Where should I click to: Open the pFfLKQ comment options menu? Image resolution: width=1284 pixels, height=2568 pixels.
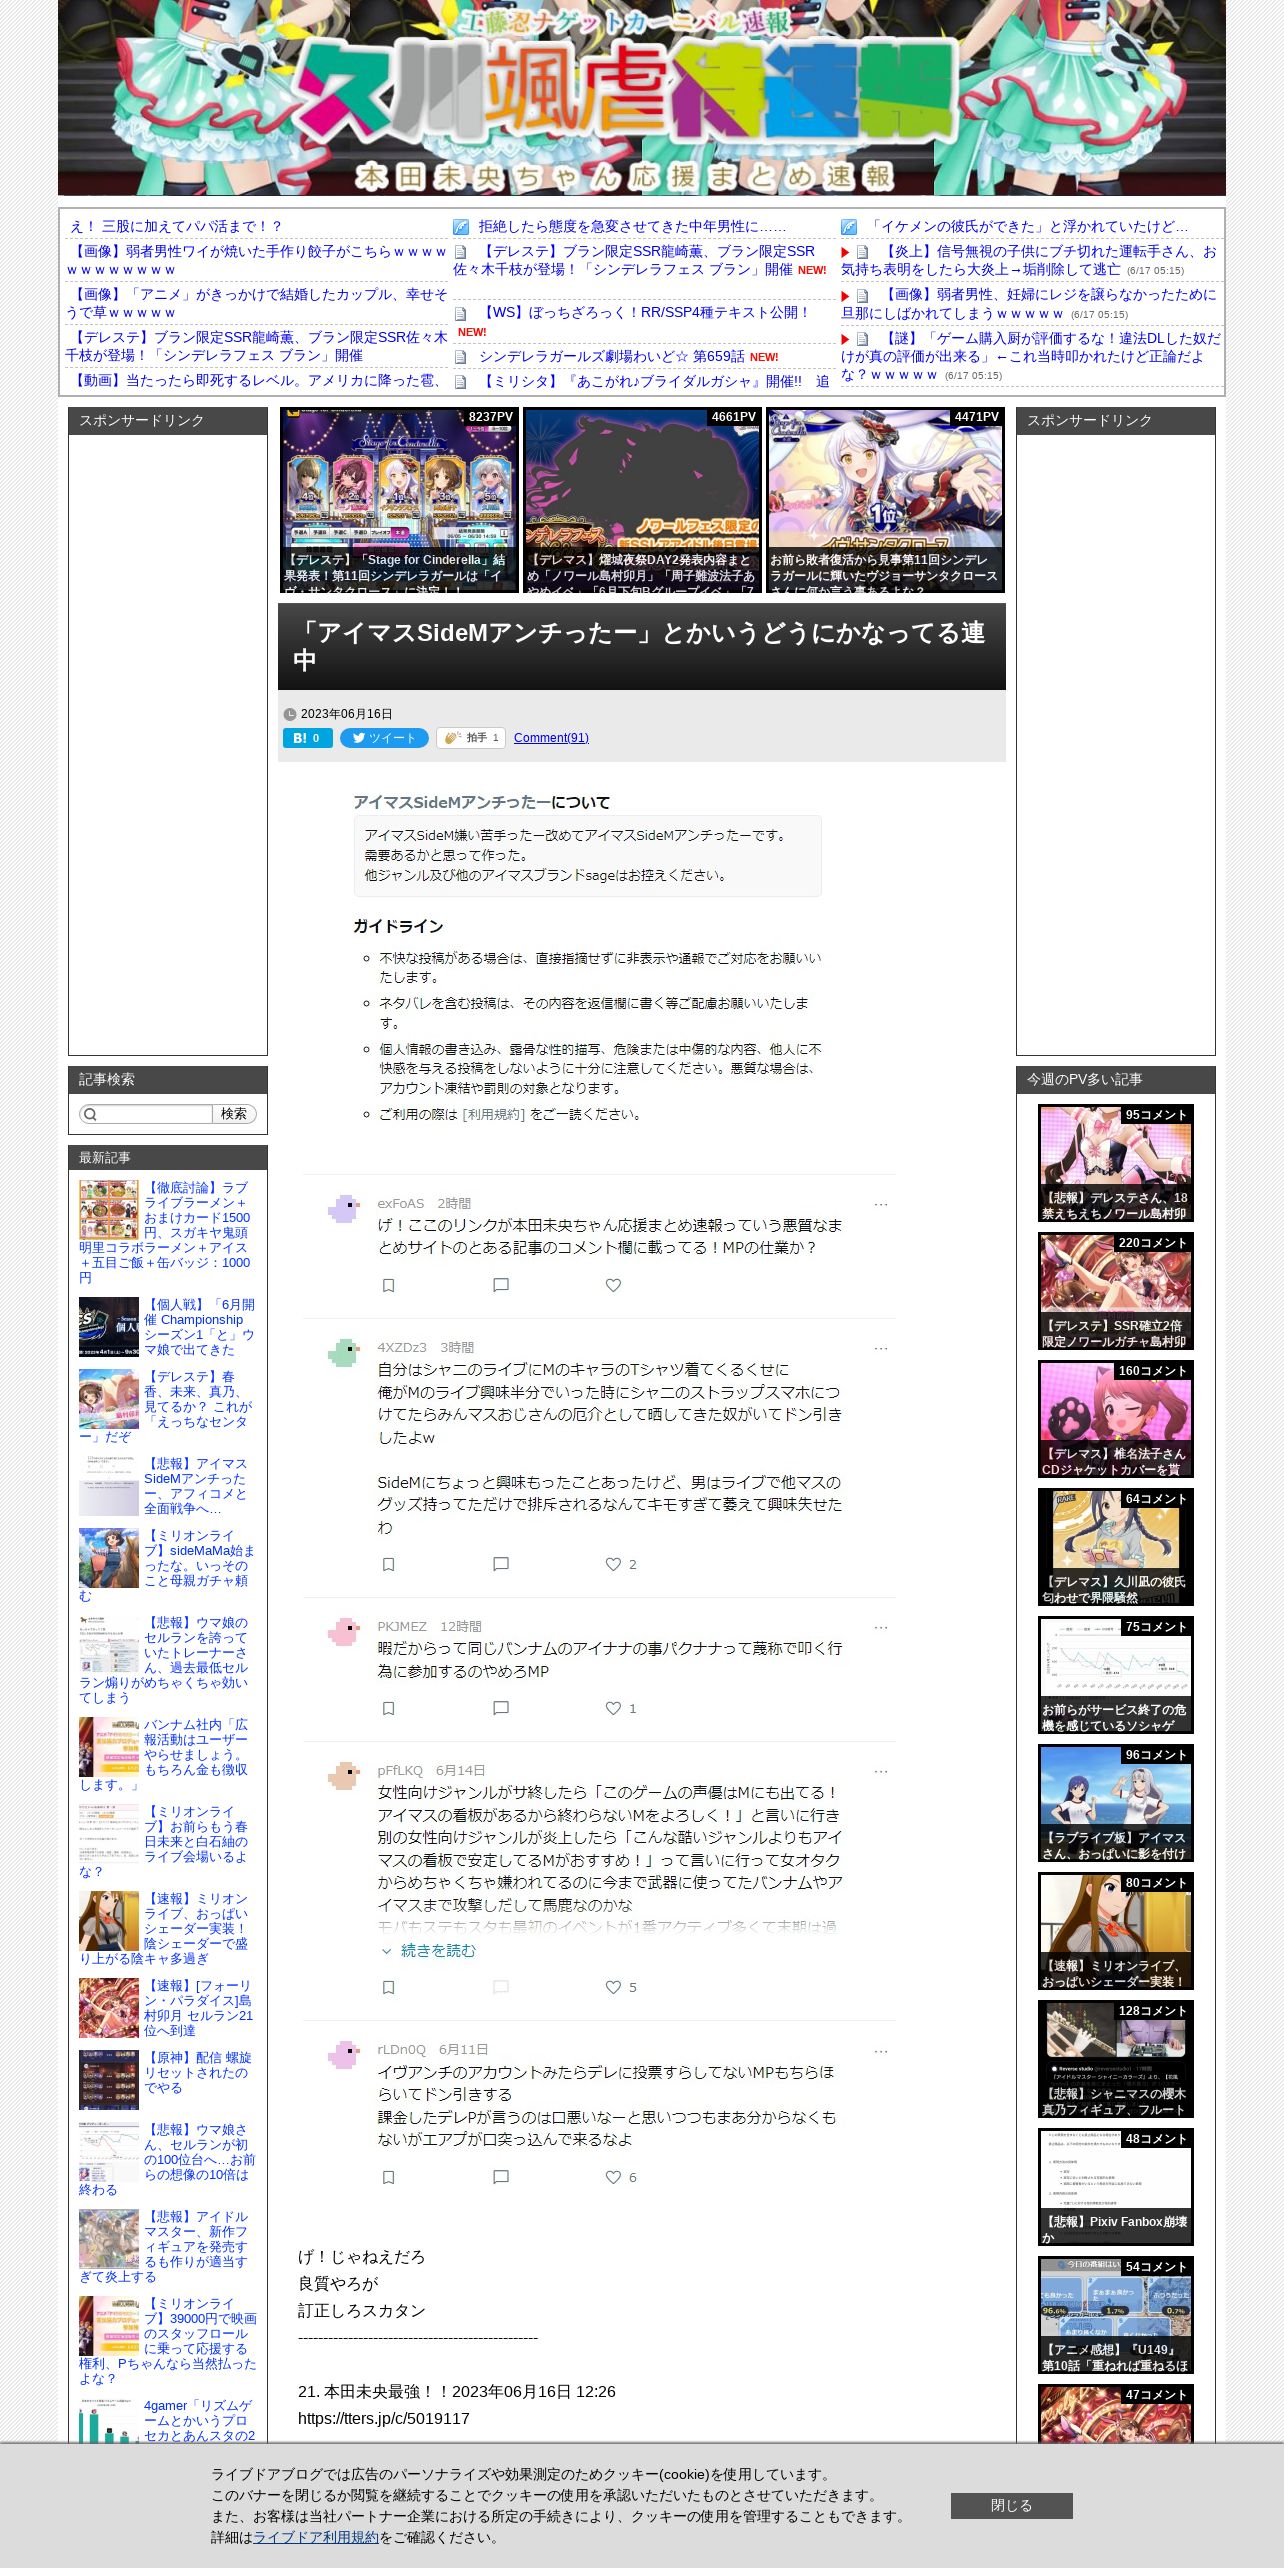tap(880, 1772)
